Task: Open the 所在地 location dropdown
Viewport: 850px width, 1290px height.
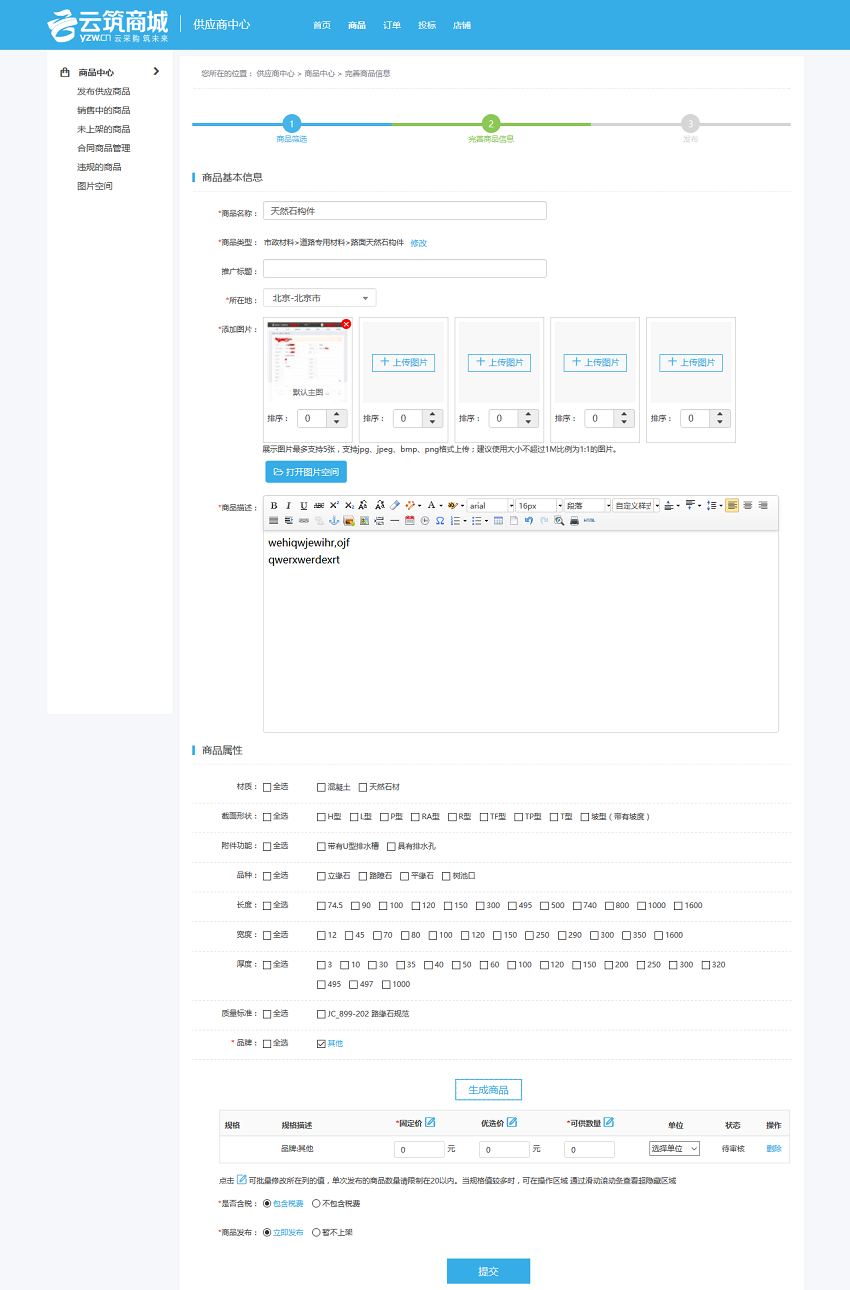Action: pos(320,298)
